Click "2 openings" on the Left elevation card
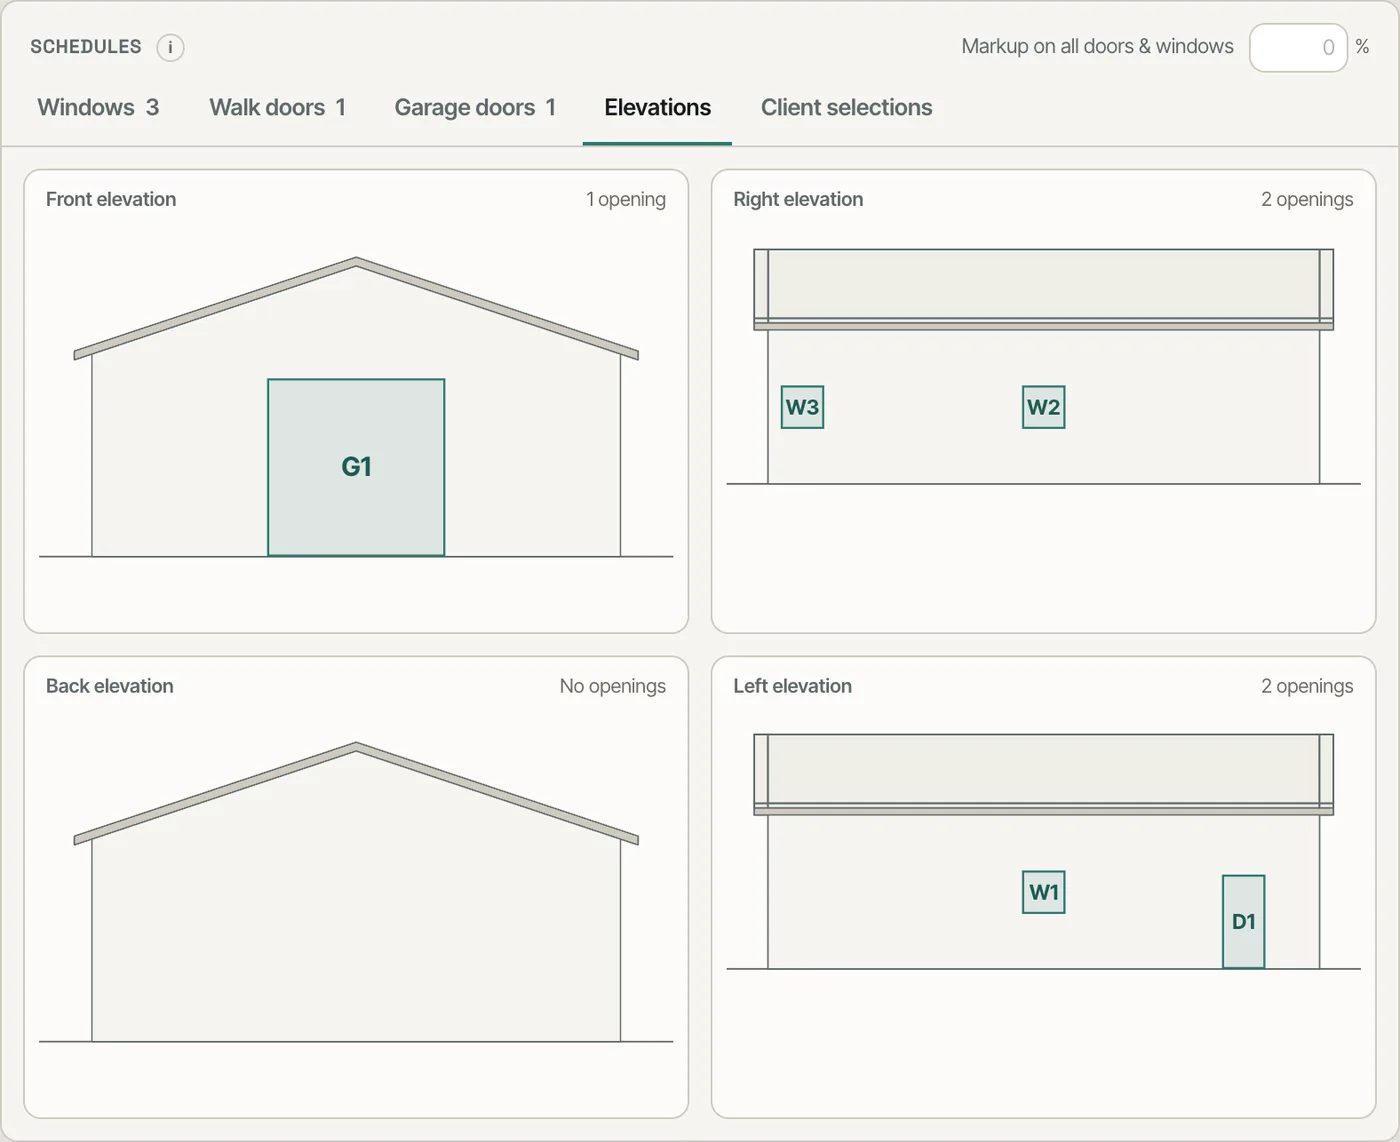Image resolution: width=1400 pixels, height=1142 pixels. click(1307, 686)
